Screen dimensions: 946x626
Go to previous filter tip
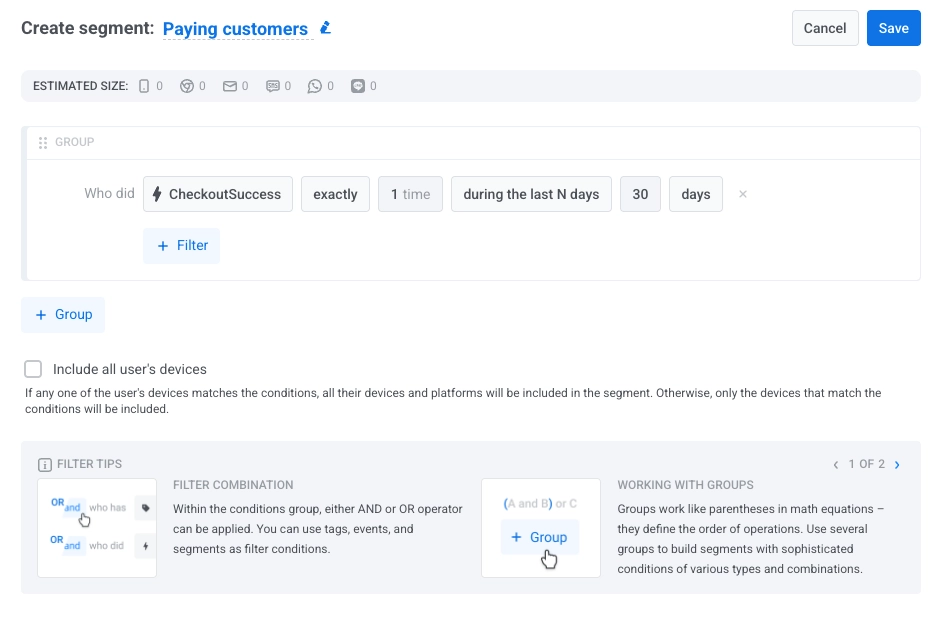[x=836, y=464]
